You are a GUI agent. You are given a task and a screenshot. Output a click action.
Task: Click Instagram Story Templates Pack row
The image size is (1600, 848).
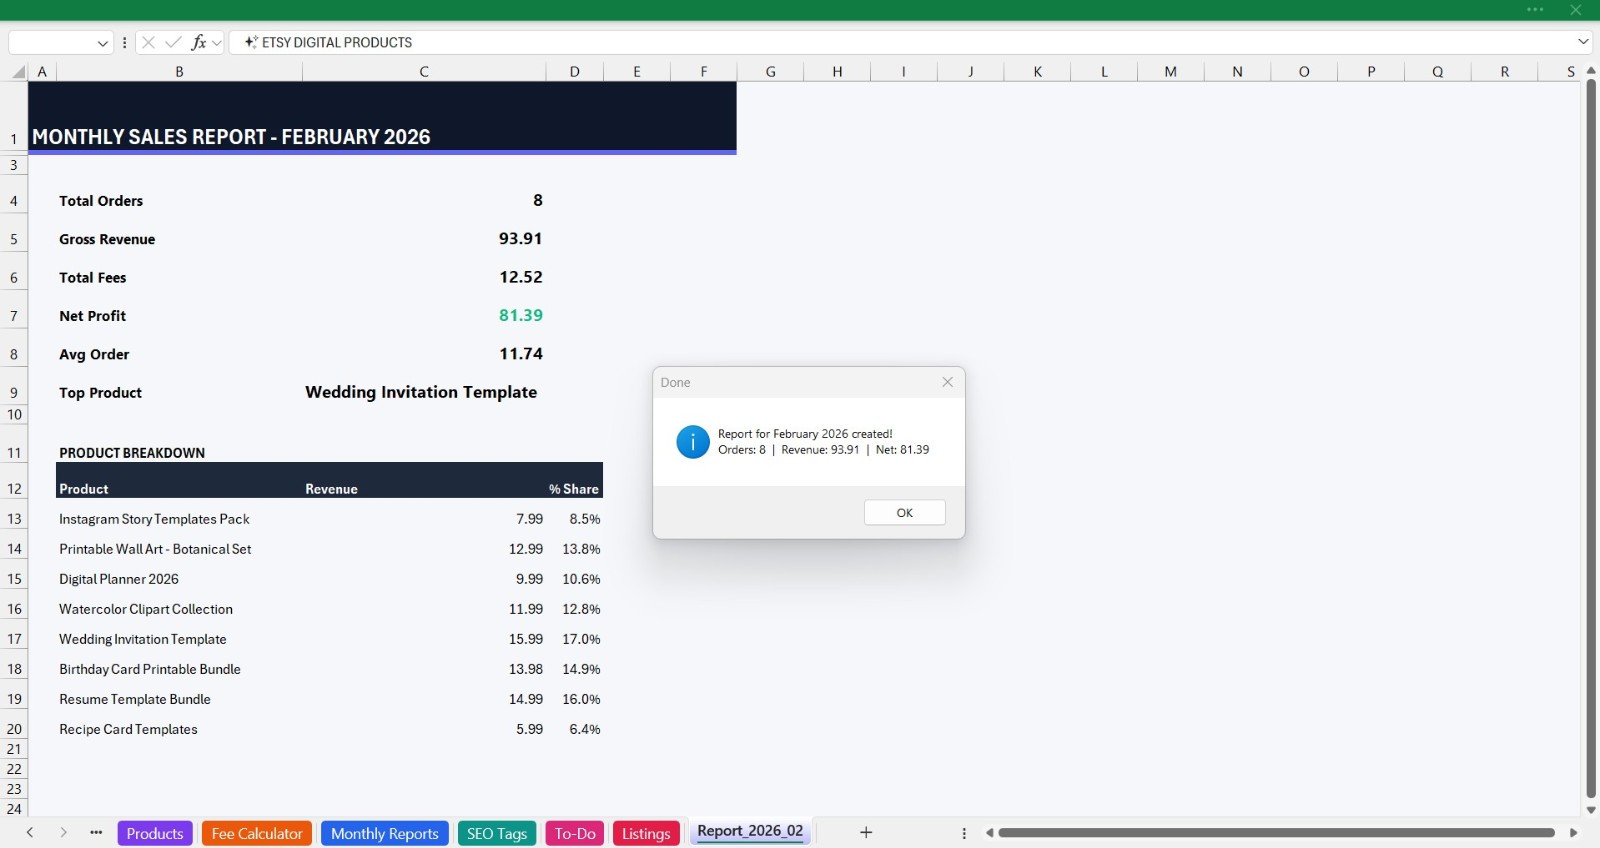(154, 519)
